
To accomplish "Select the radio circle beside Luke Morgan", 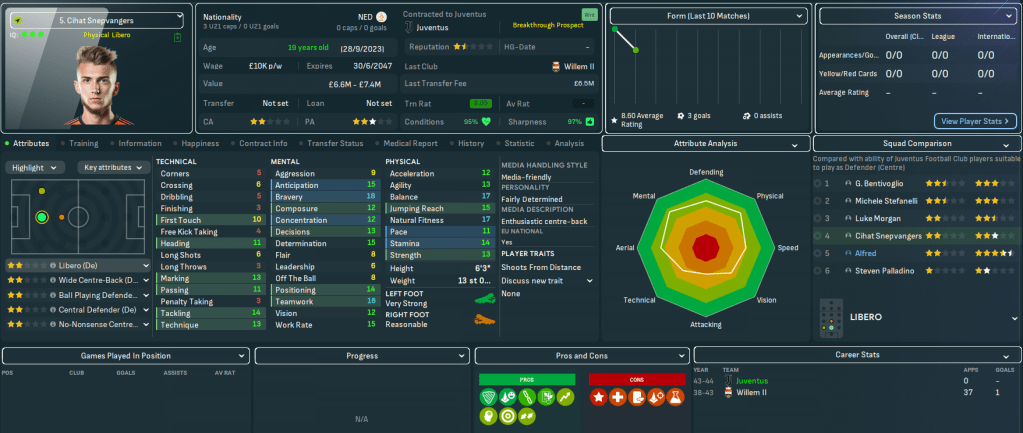I will [819, 218].
